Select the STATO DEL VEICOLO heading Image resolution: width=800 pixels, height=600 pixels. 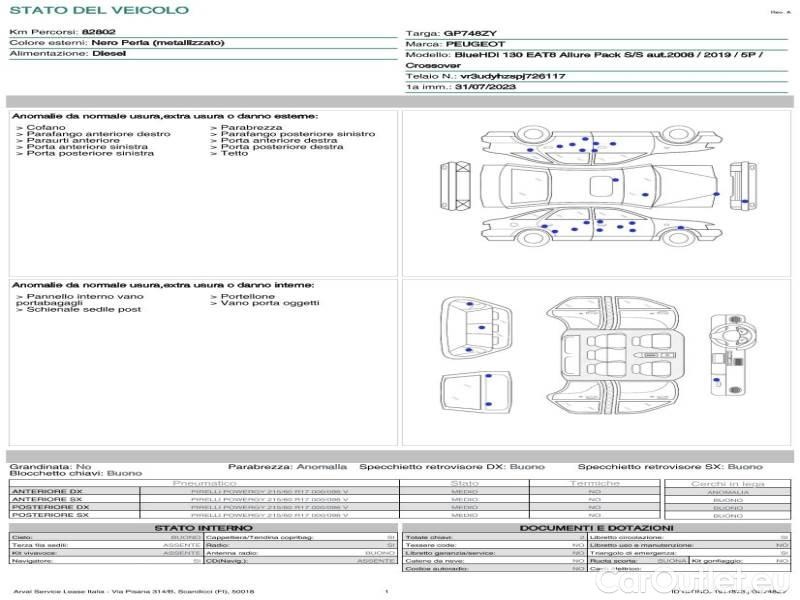coord(98,10)
